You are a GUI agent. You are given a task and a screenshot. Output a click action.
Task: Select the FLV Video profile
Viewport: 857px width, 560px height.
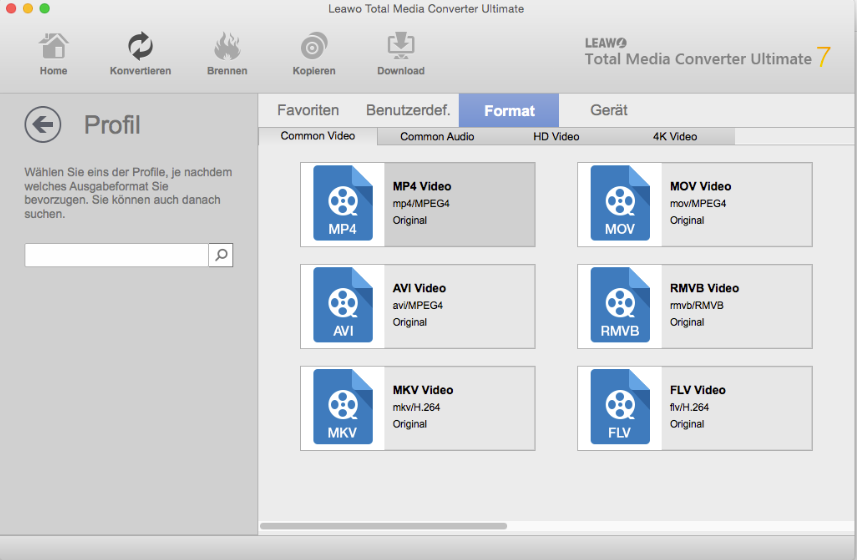[x=694, y=408]
